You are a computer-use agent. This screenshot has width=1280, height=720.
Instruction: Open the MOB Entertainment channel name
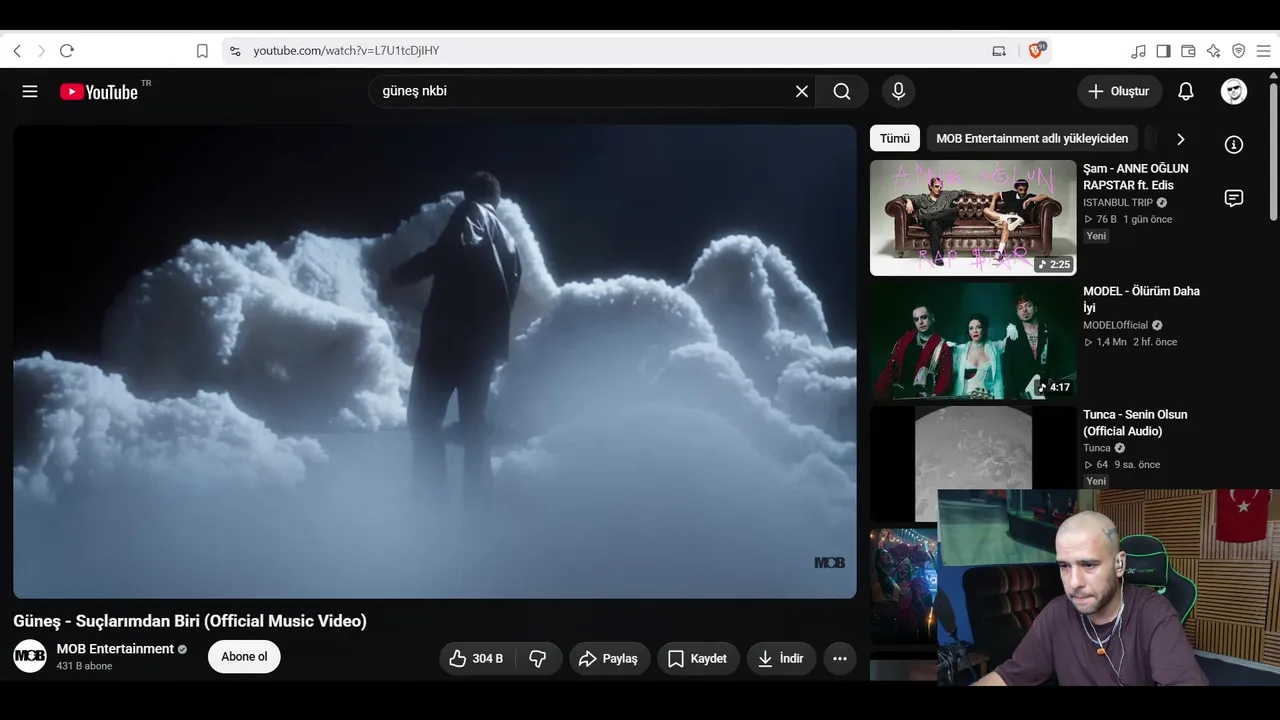(x=115, y=649)
